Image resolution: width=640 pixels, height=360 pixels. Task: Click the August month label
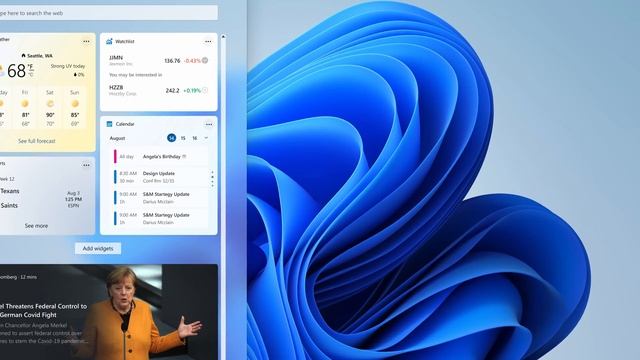click(117, 138)
